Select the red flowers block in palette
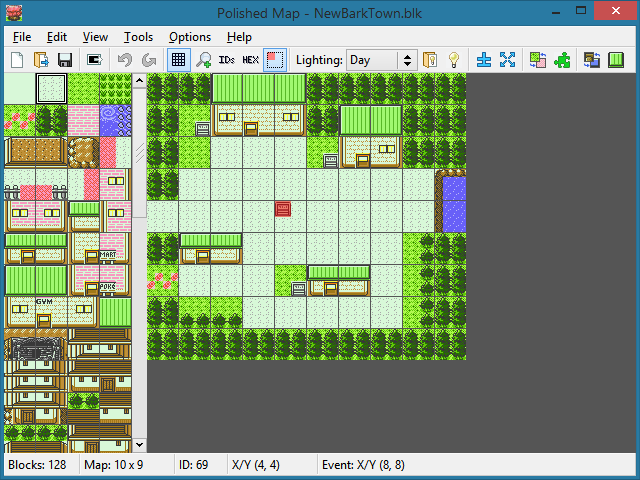 [20, 120]
